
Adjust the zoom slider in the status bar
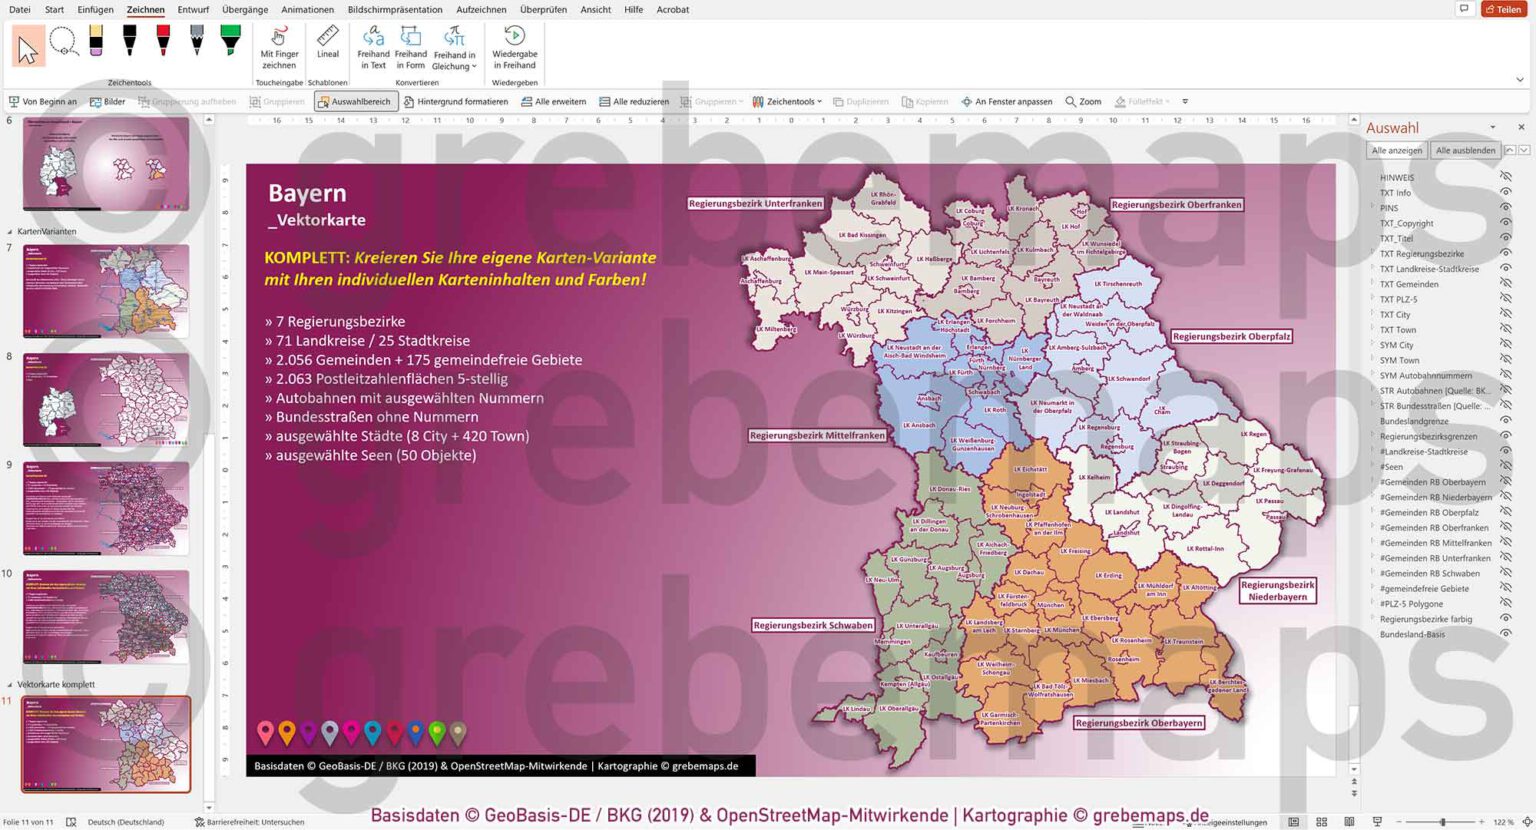(1442, 822)
